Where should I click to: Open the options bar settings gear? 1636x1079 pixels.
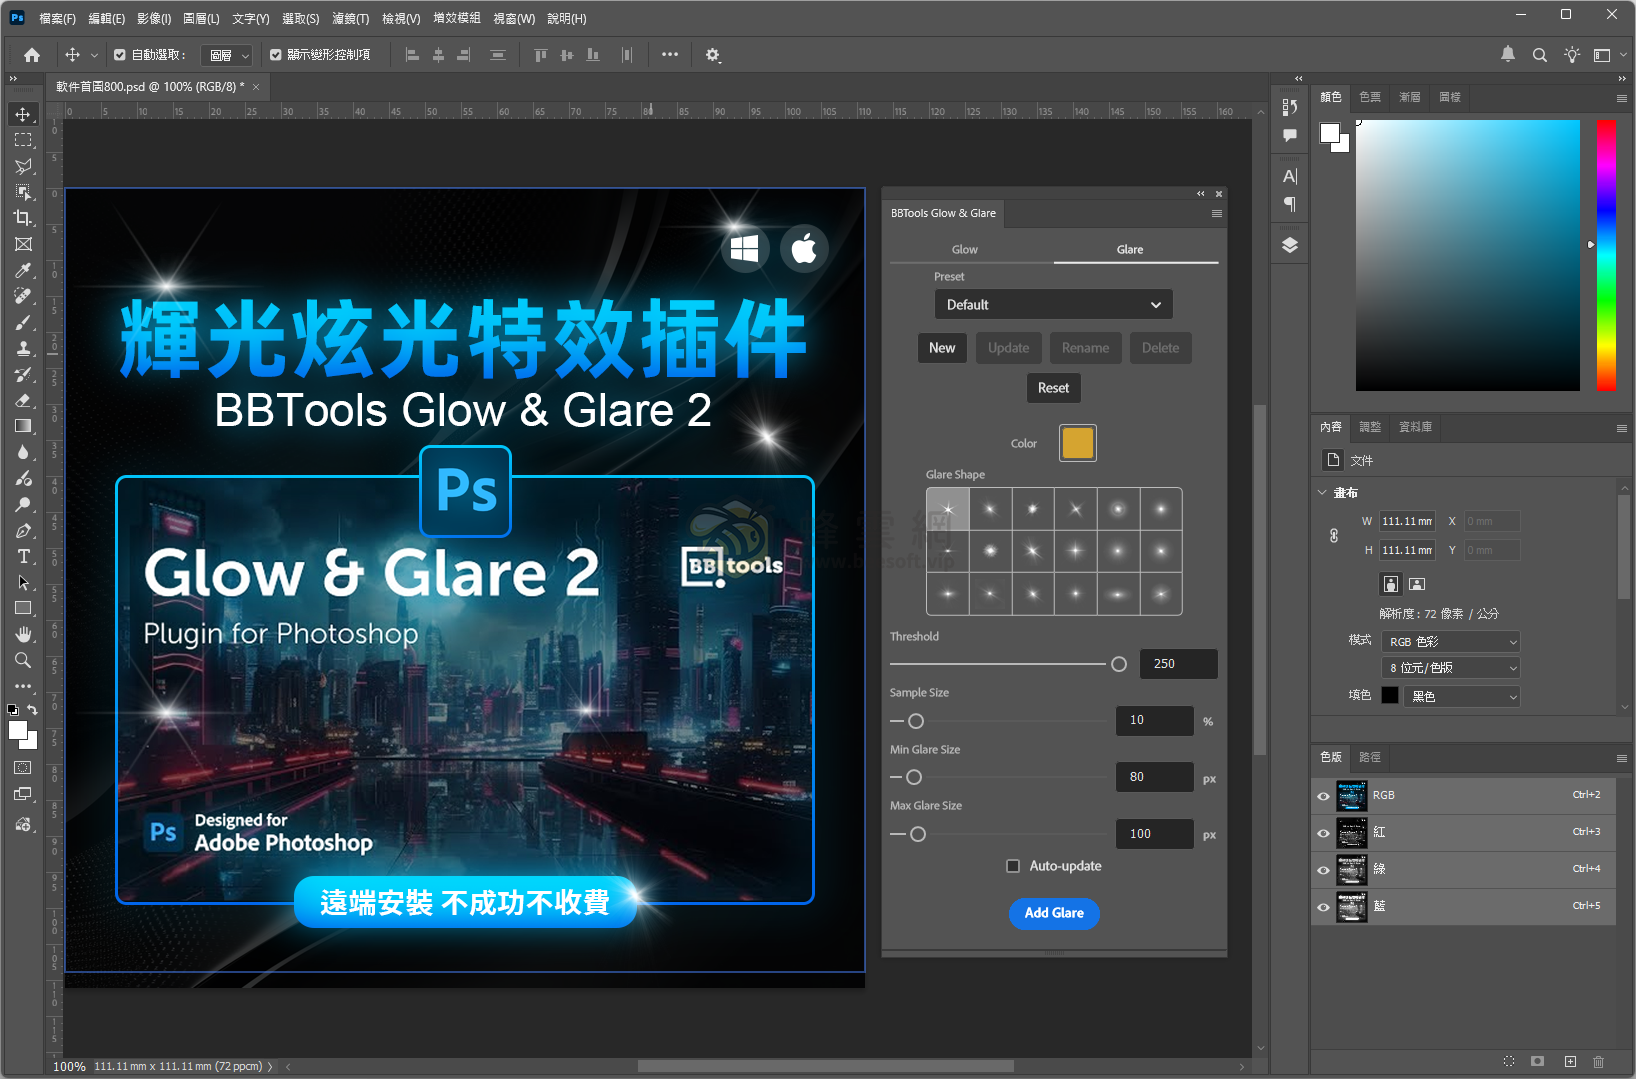713,55
